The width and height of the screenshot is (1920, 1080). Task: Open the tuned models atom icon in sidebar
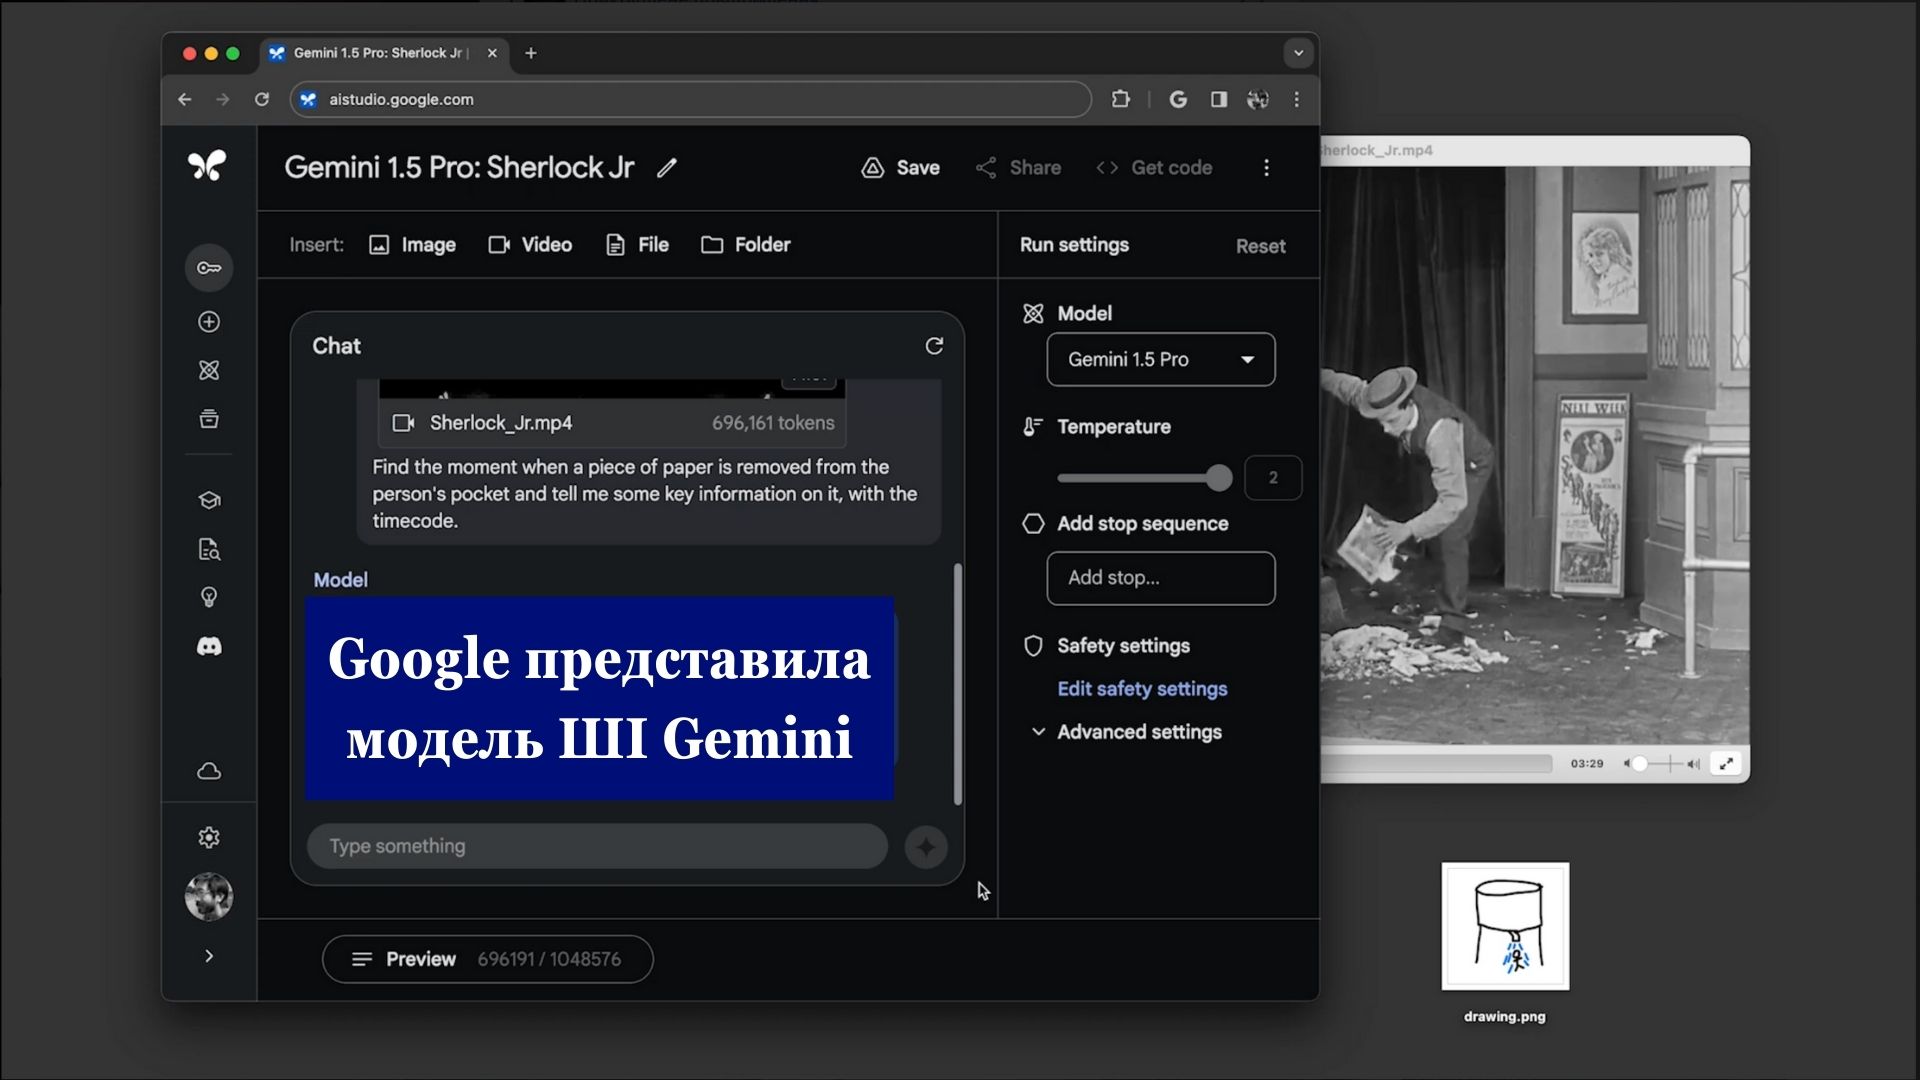209,370
